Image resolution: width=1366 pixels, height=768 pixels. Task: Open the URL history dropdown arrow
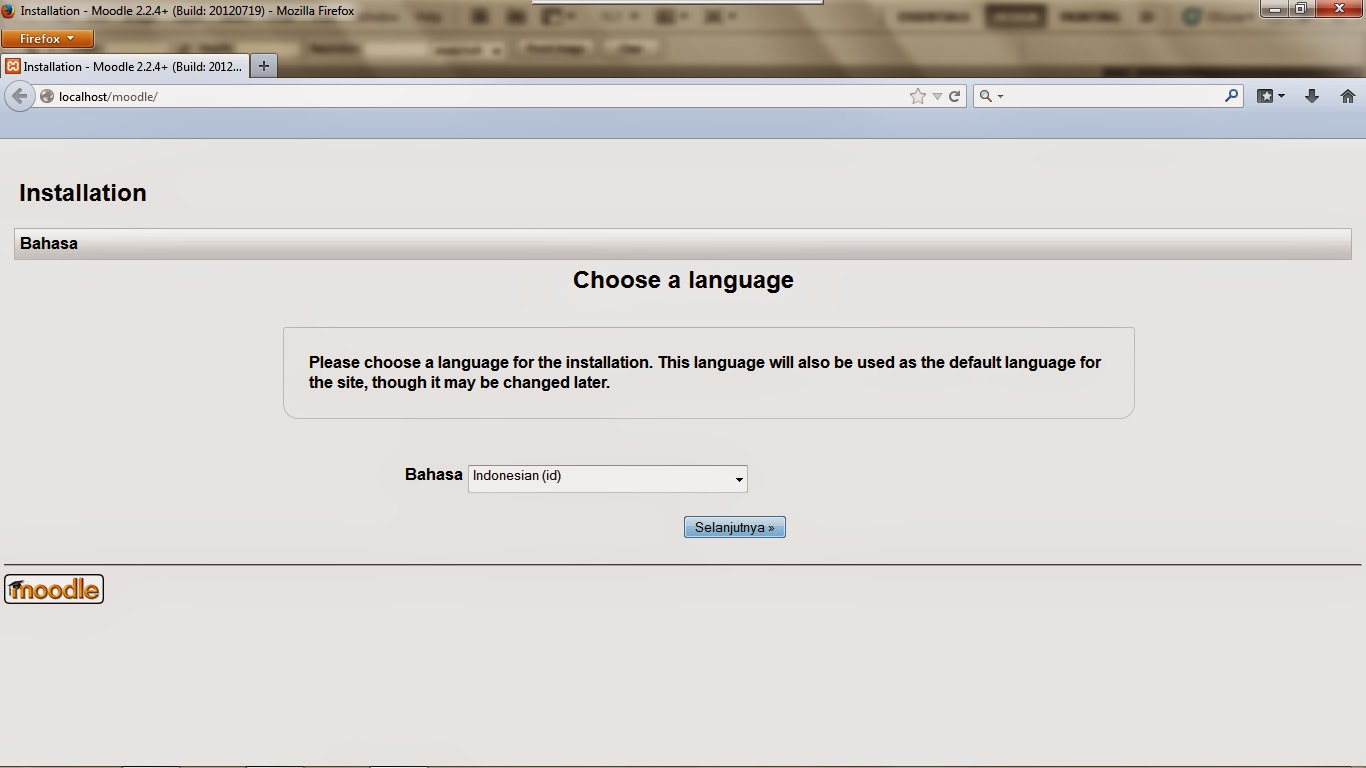click(x=937, y=96)
